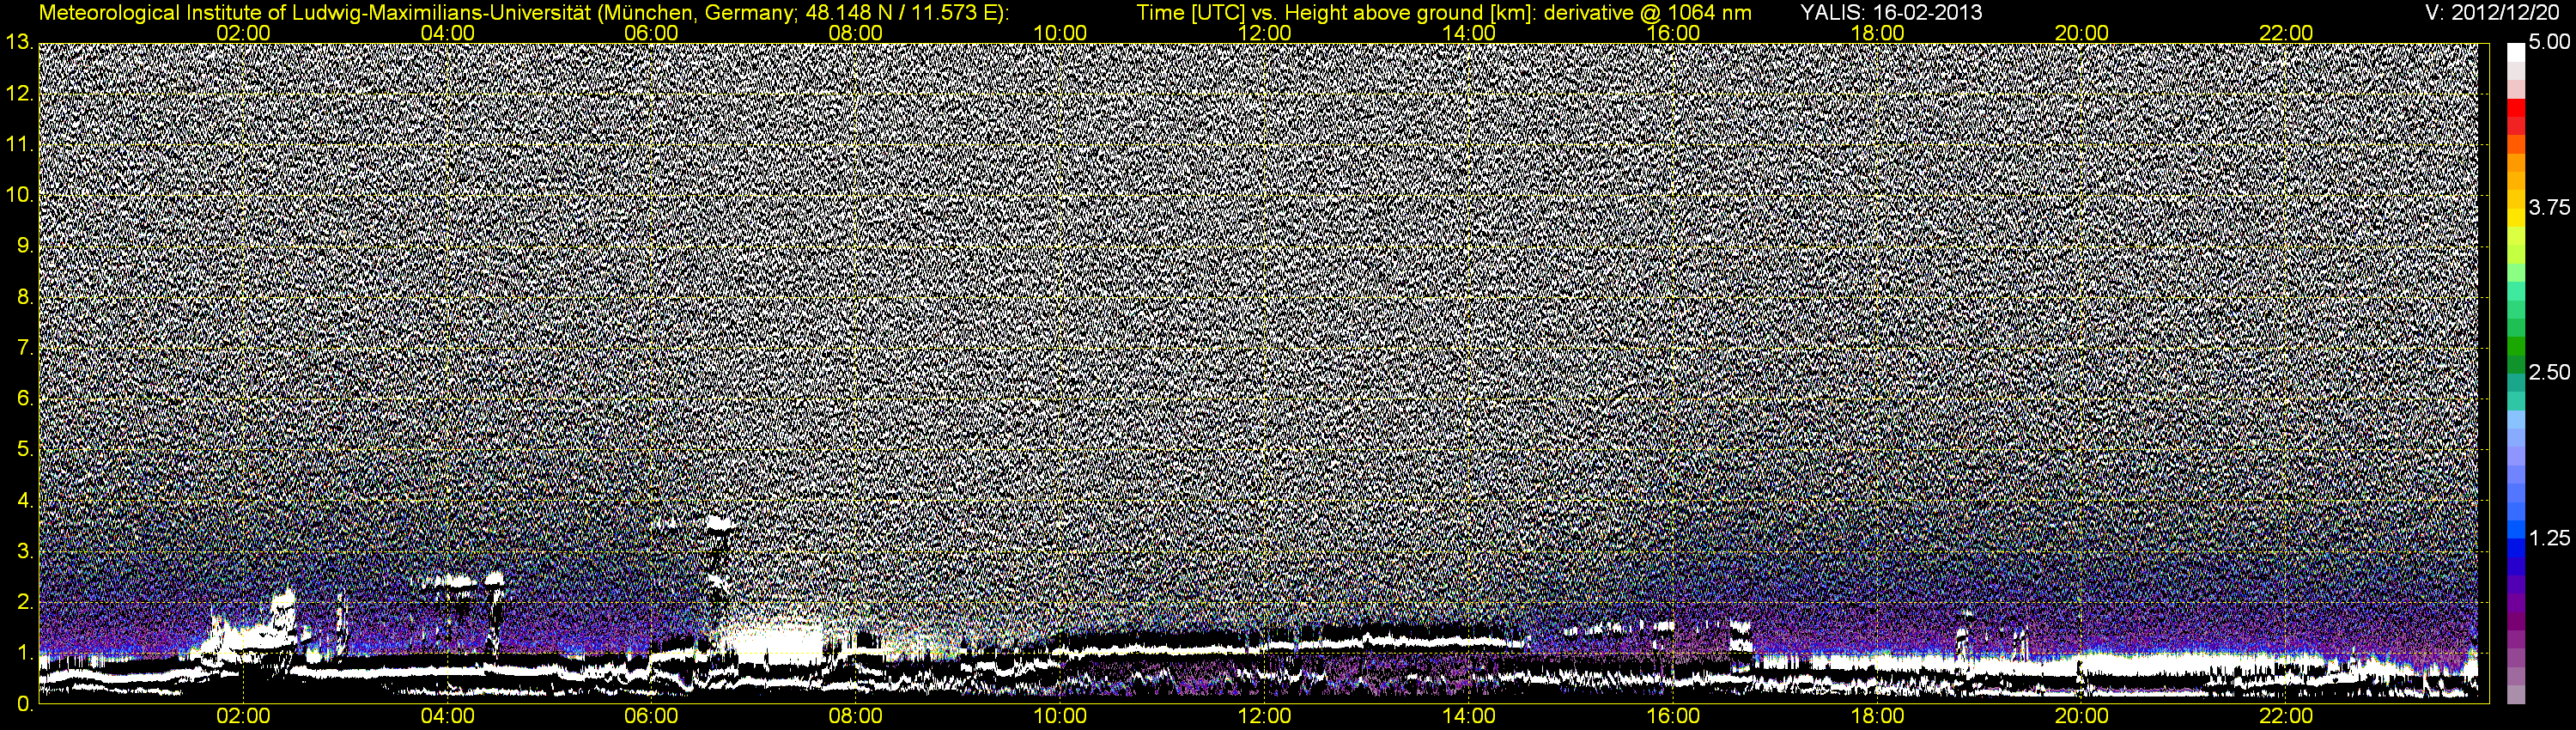Select the 0 km height axis label
Viewport: 2576px width, 730px height.
pos(25,704)
